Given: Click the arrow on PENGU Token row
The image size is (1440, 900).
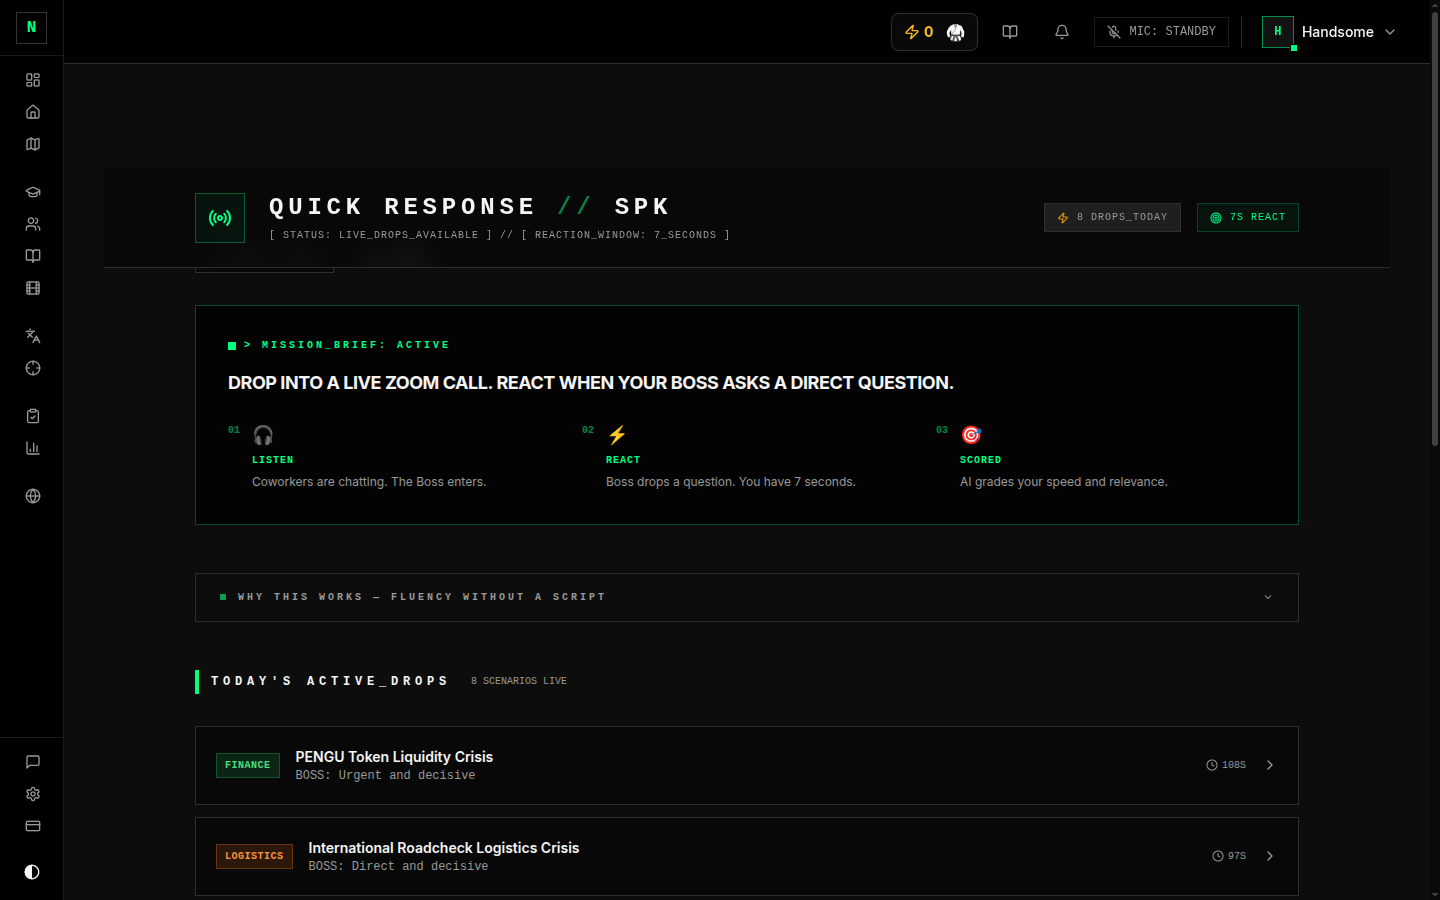Looking at the screenshot, I should pos(1270,765).
